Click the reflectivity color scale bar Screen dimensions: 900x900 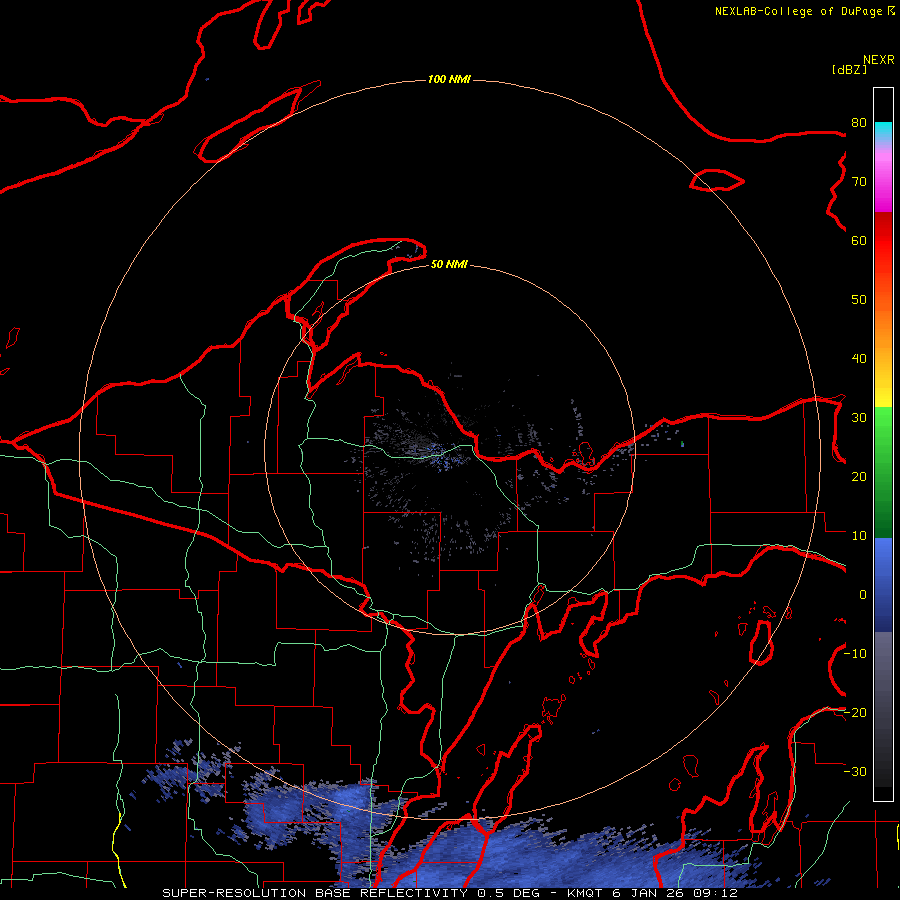coord(883,444)
